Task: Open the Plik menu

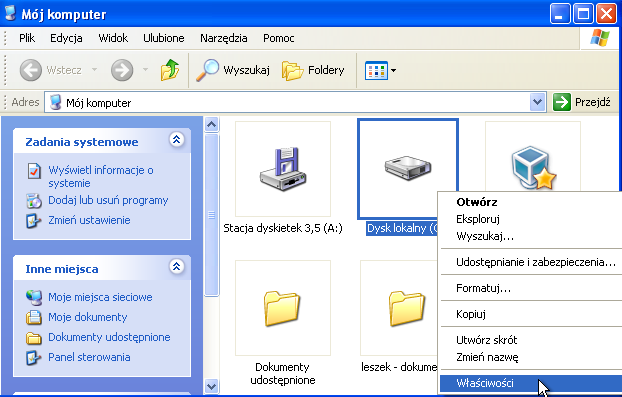Action: 27,38
